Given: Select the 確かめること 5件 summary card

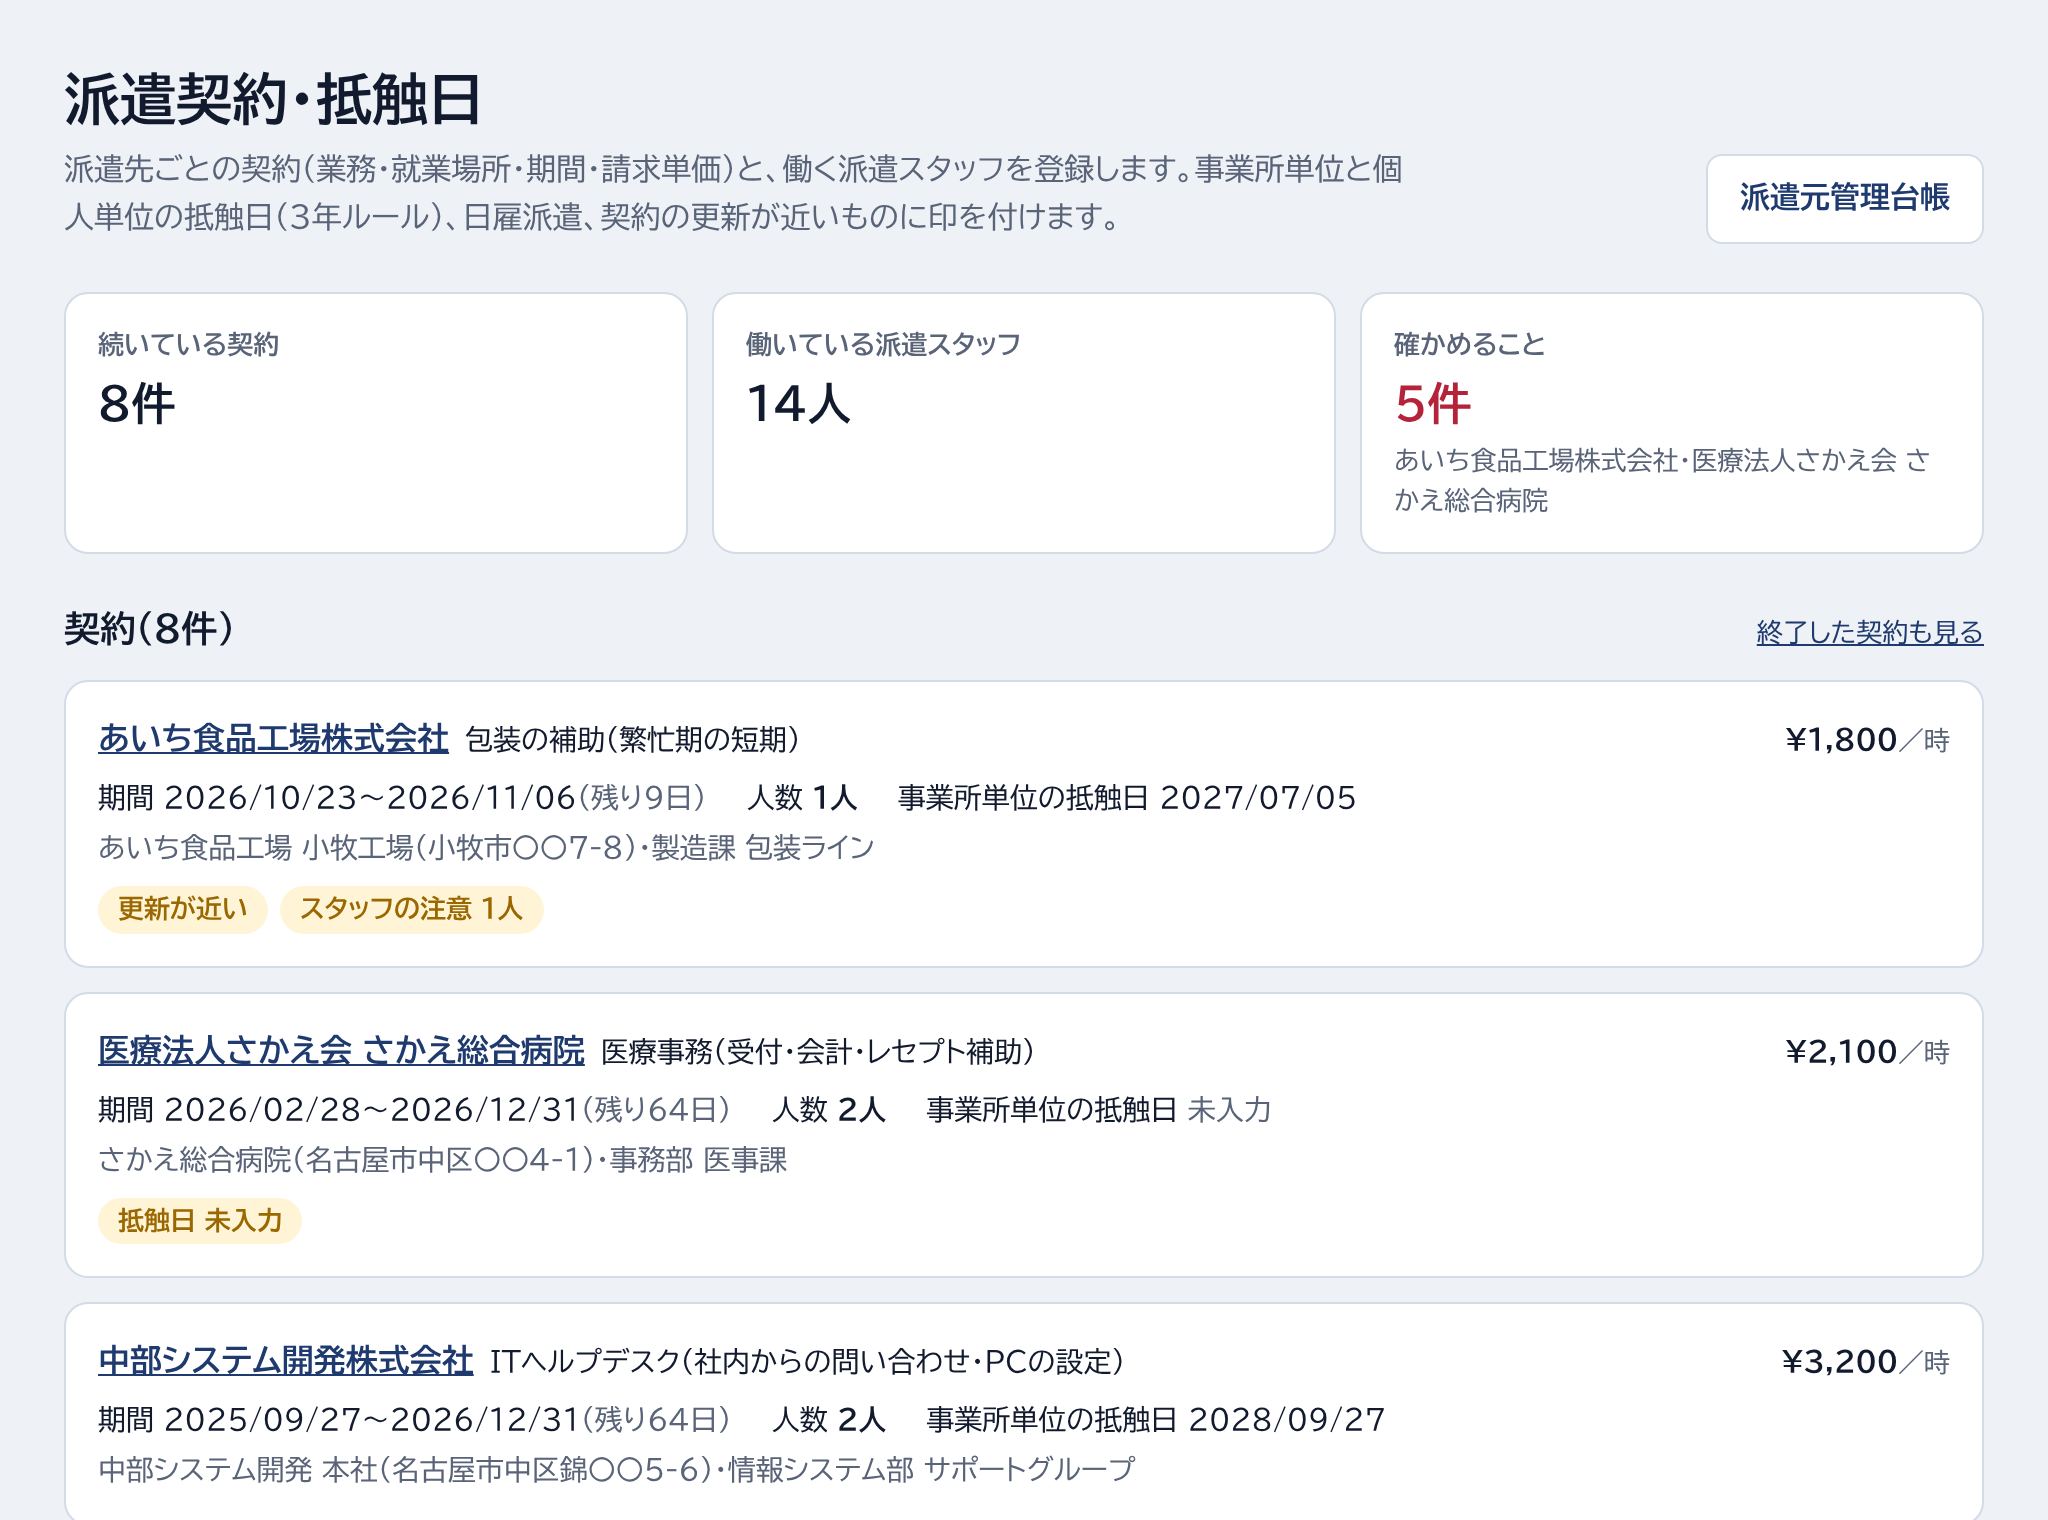Looking at the screenshot, I should 1671,423.
